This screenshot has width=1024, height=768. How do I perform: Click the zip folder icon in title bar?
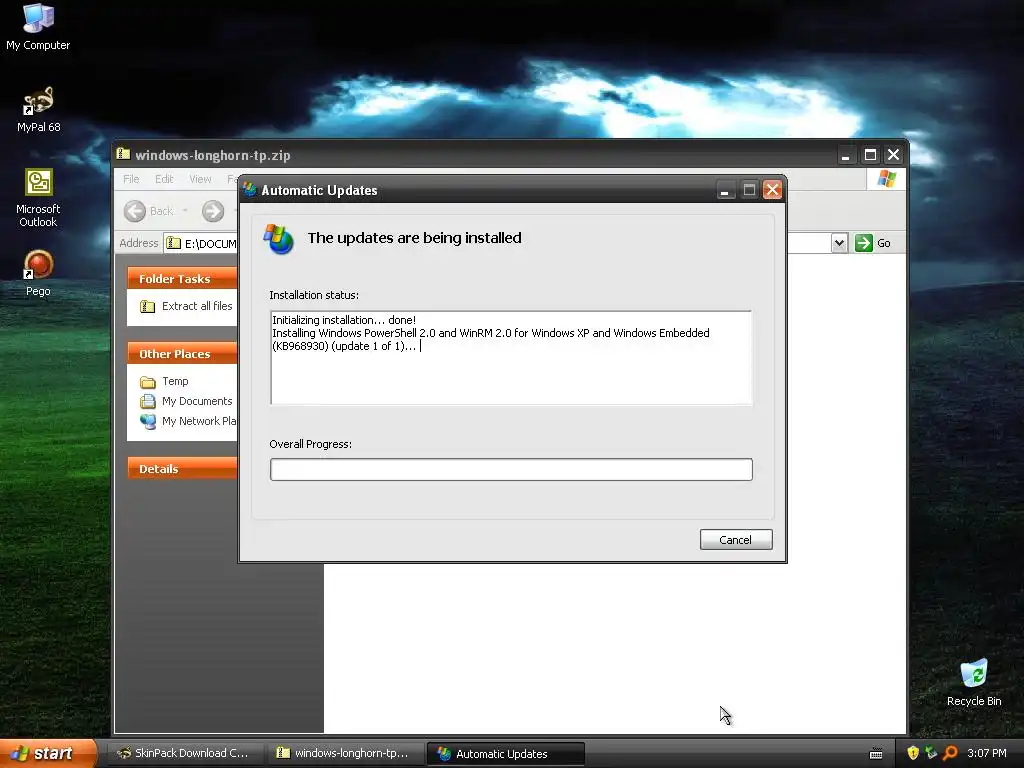[123, 154]
